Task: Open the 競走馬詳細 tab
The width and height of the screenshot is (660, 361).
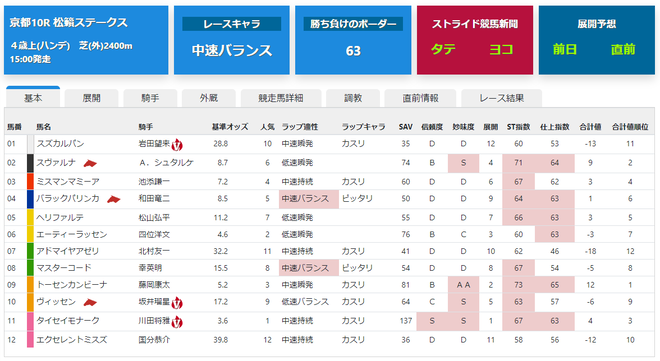Action: (x=281, y=98)
